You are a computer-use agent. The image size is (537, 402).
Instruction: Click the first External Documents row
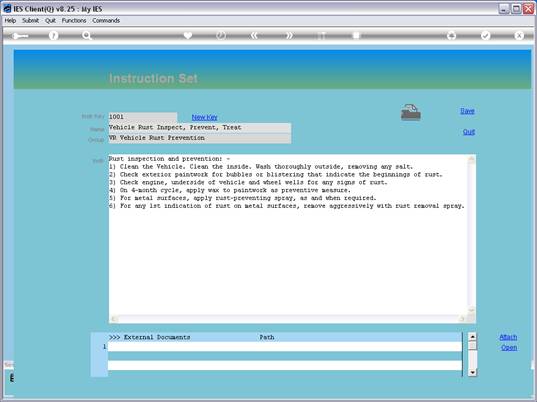pyautogui.click(x=285, y=347)
